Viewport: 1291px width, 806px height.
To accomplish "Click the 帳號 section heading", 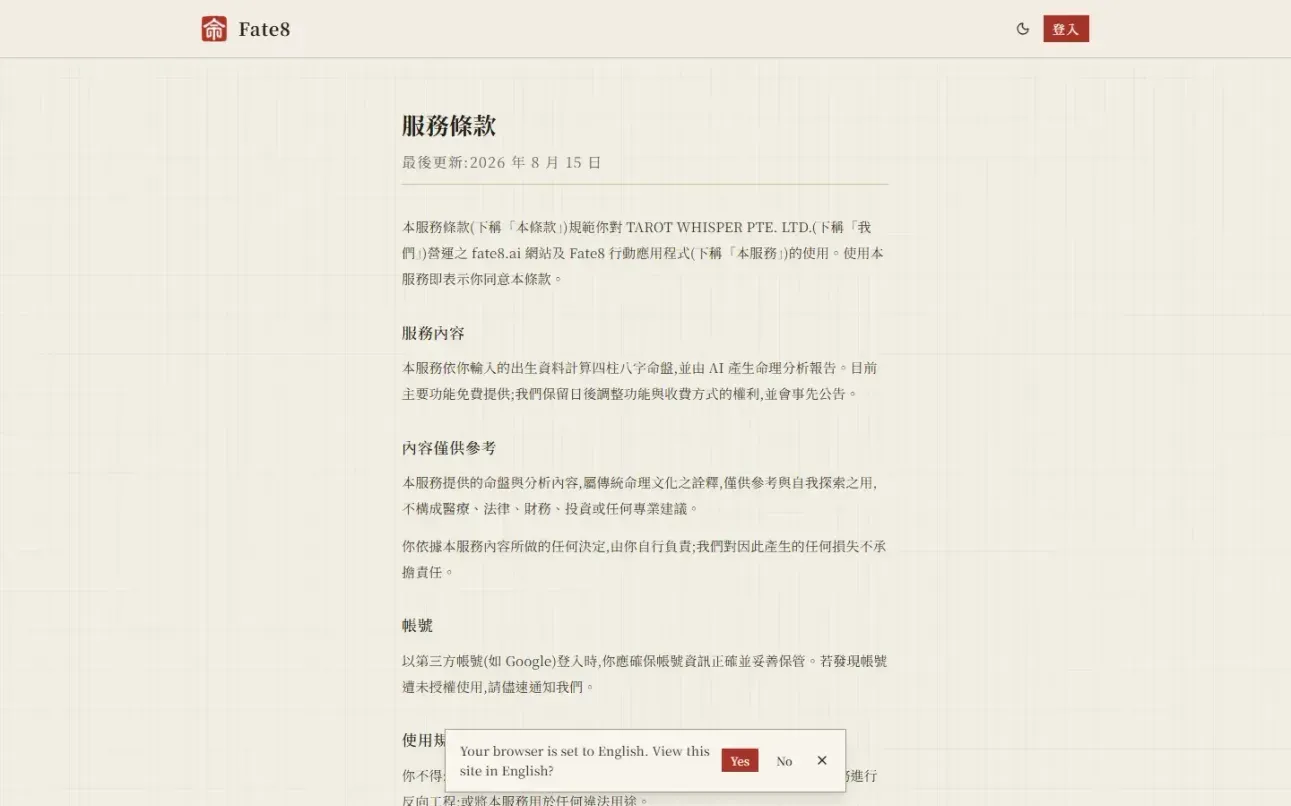I will pos(418,626).
